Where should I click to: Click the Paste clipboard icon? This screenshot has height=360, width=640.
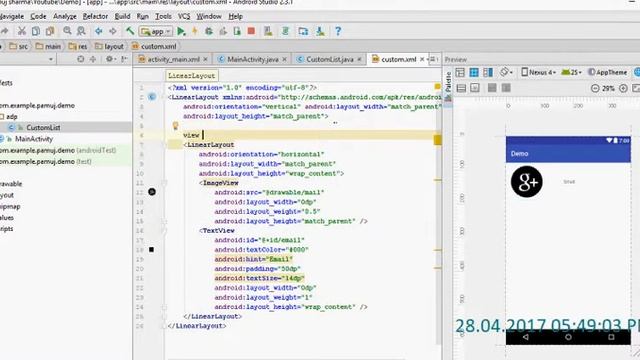(x=50, y=31)
